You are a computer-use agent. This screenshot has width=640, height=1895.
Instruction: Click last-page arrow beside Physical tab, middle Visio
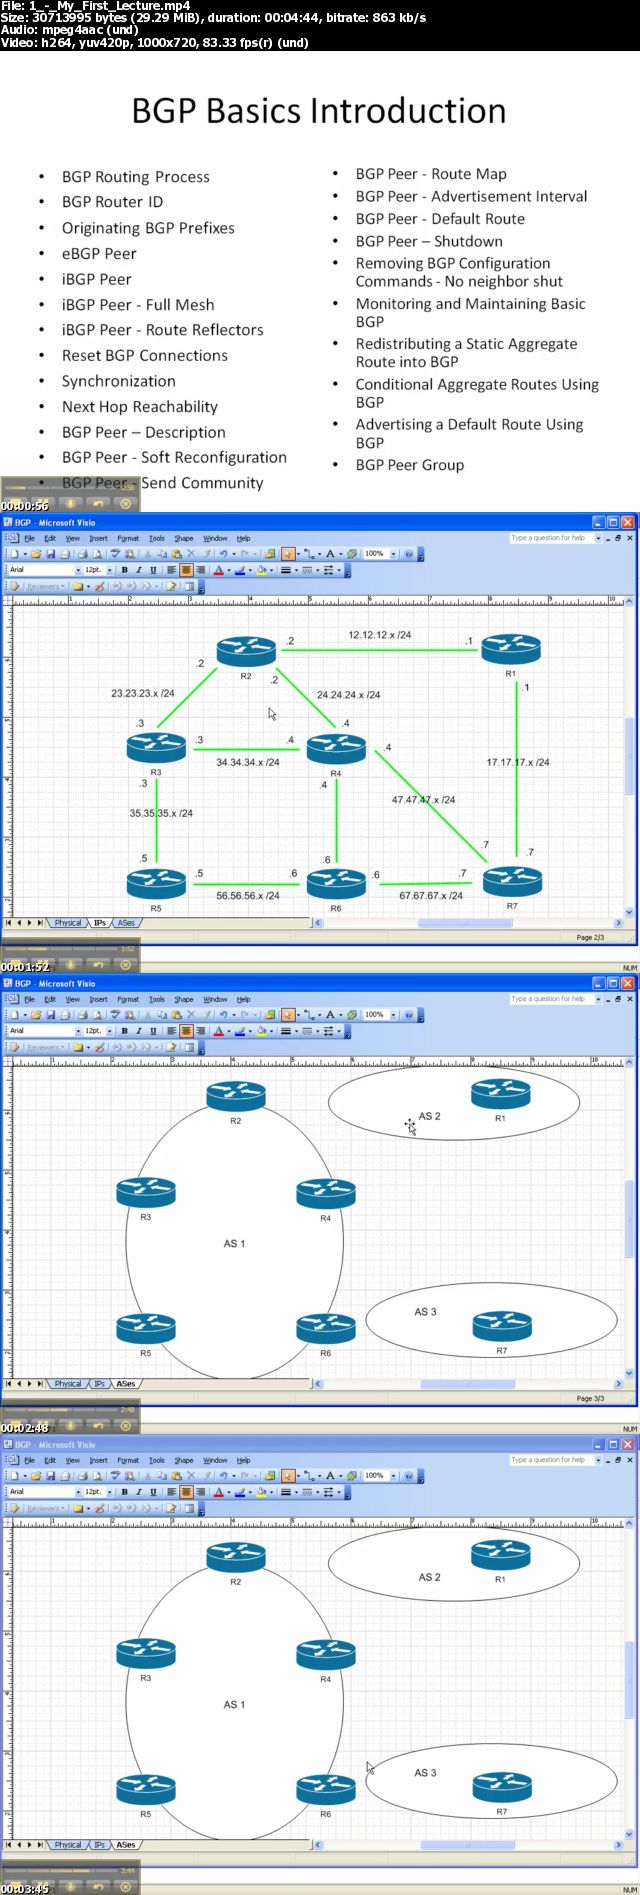point(40,1384)
